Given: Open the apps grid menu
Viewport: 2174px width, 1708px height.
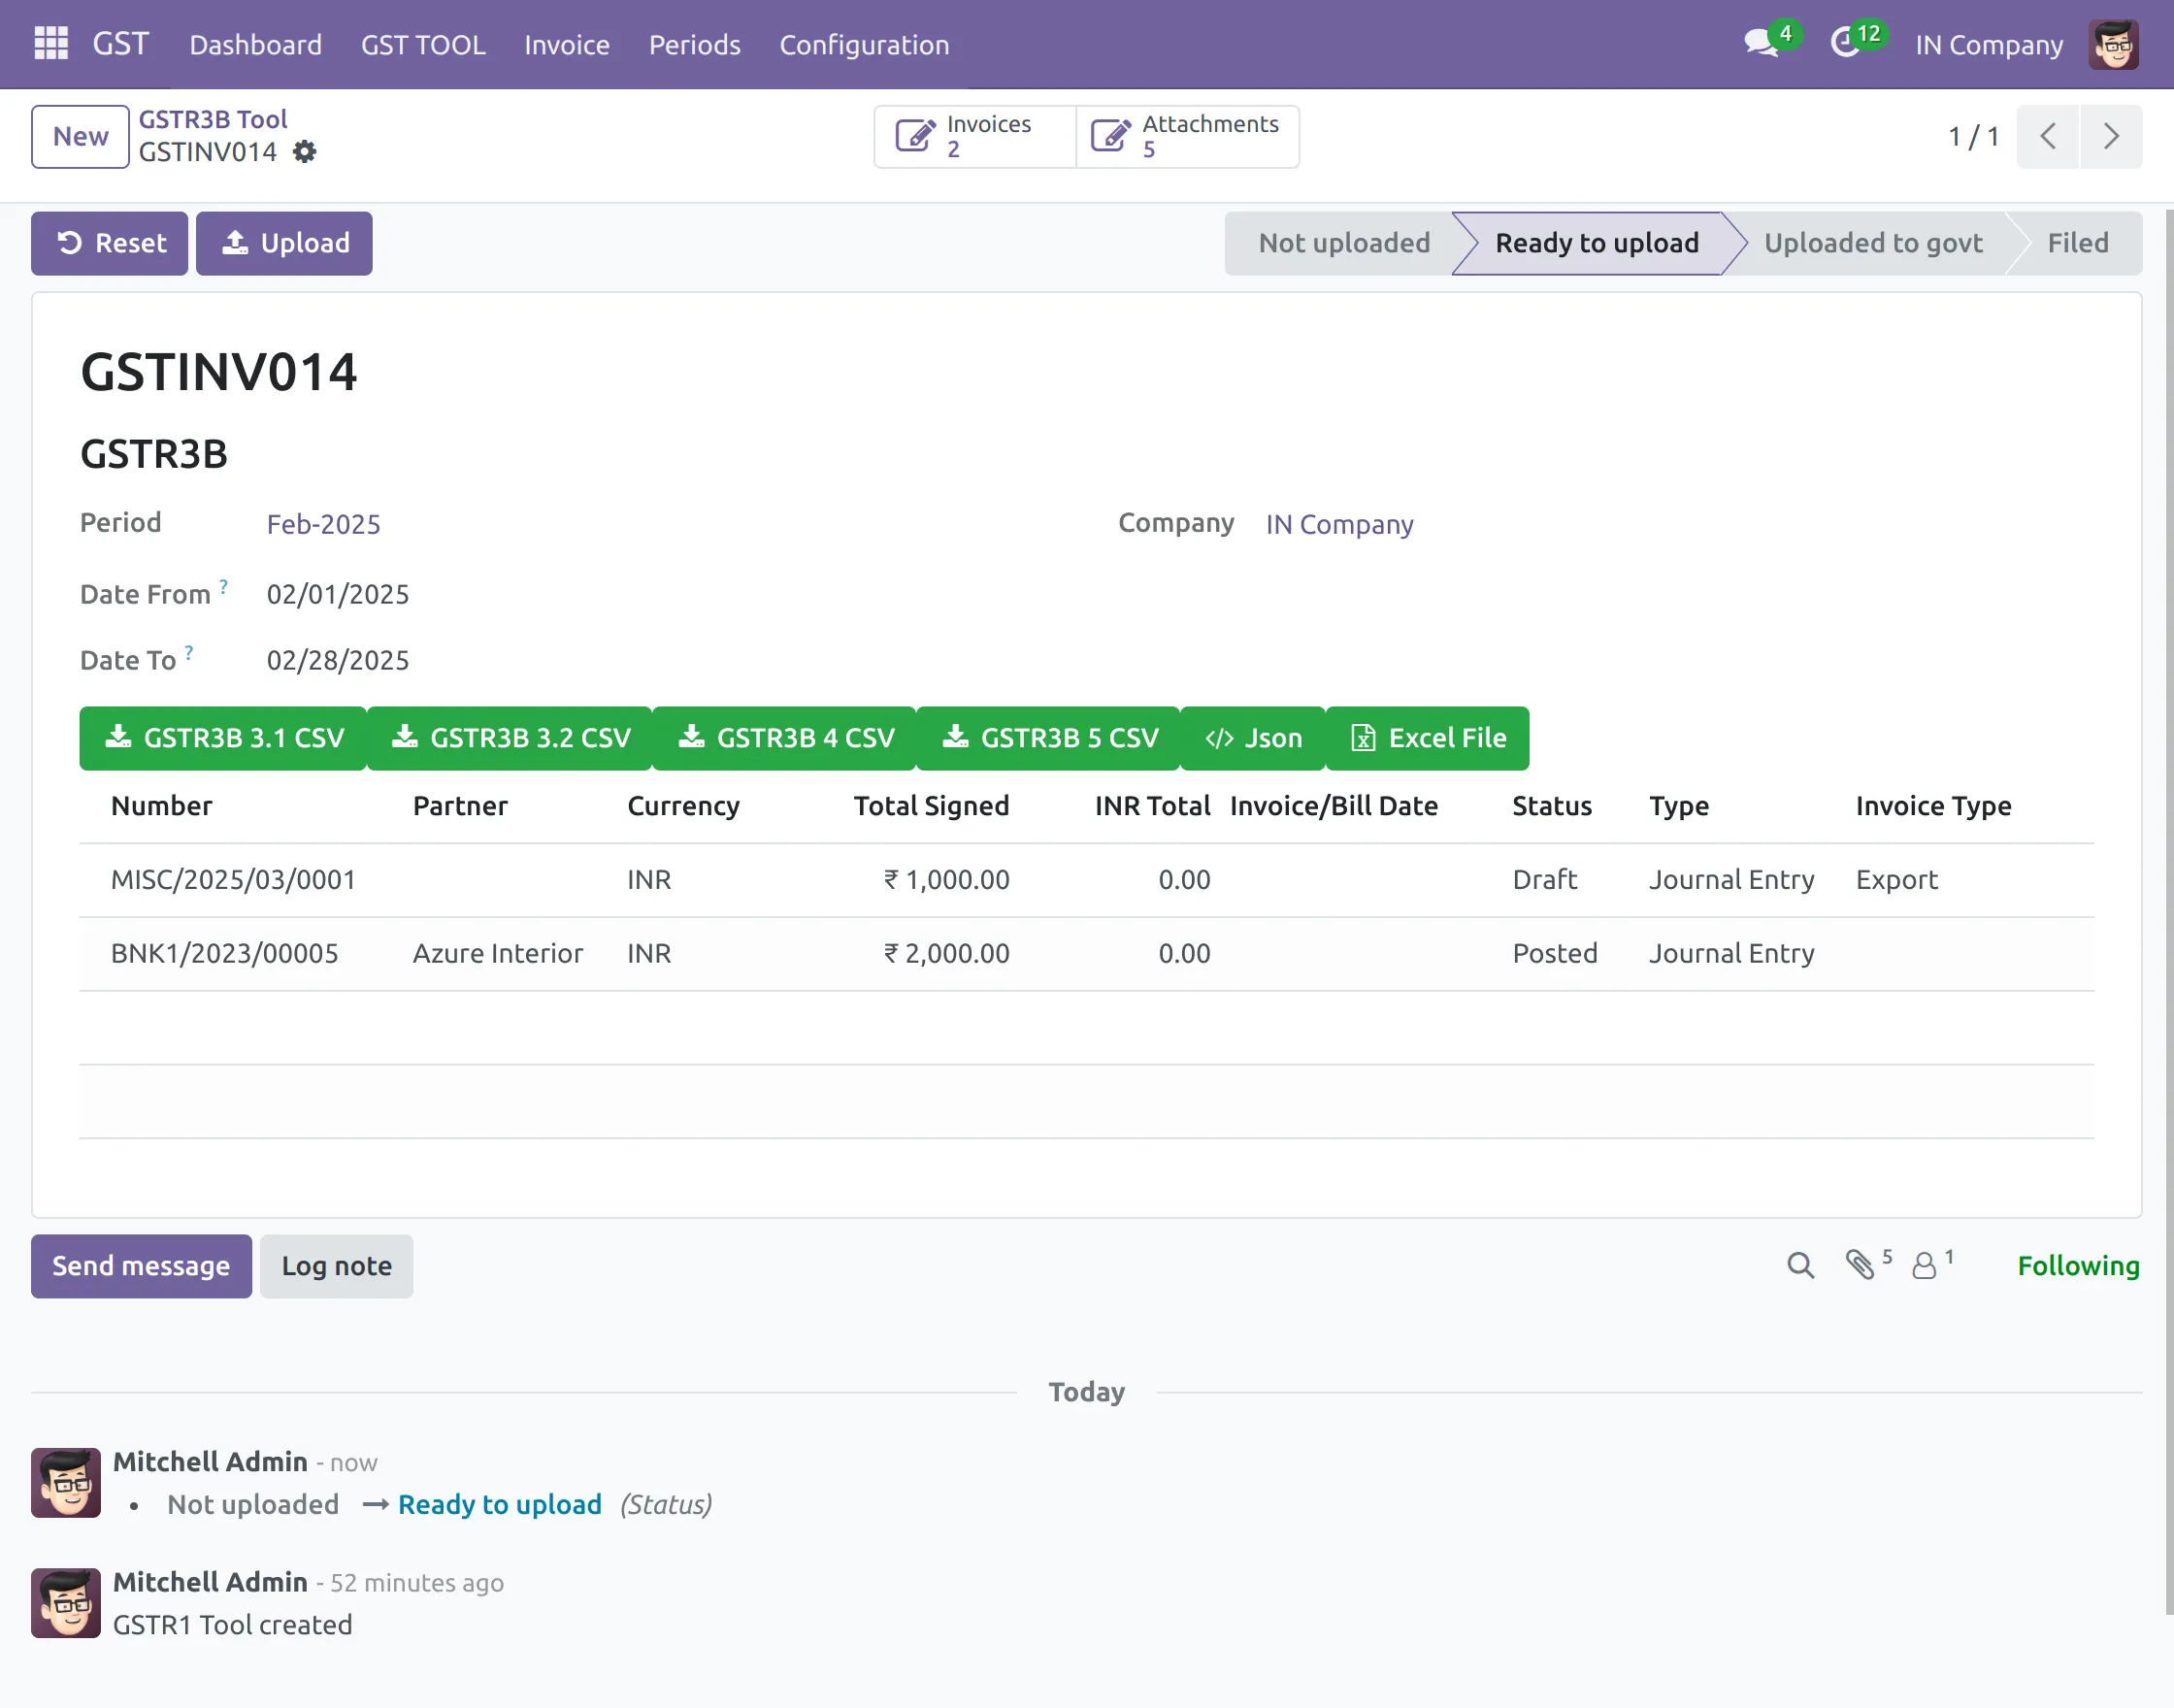Looking at the screenshot, I should tap(49, 44).
